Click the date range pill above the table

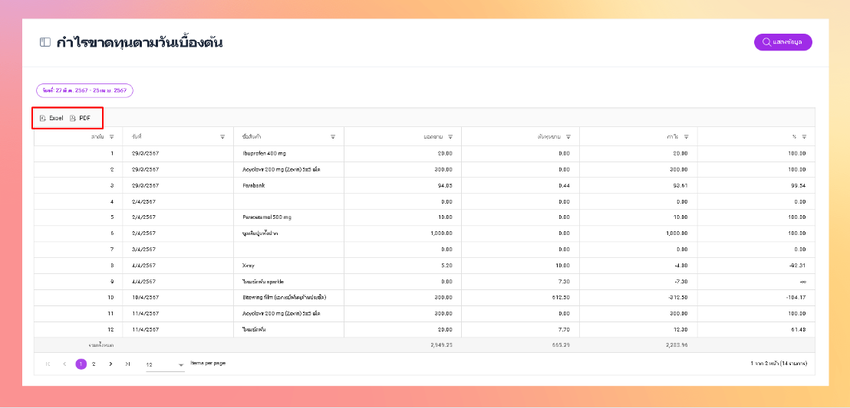[x=85, y=90]
